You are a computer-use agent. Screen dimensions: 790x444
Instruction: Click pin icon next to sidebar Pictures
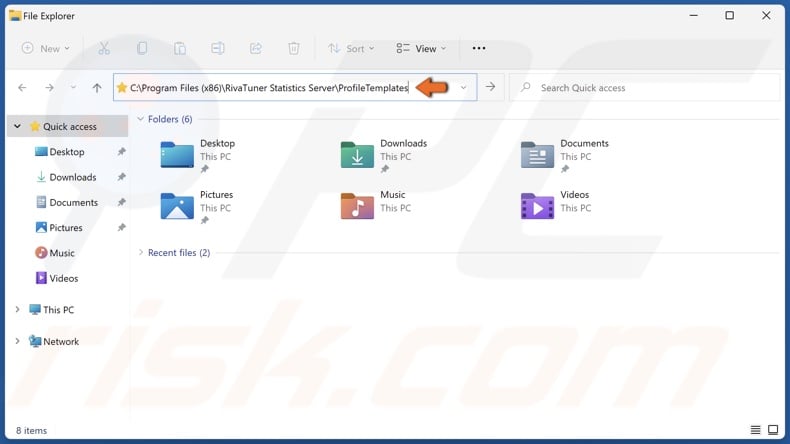pos(121,227)
